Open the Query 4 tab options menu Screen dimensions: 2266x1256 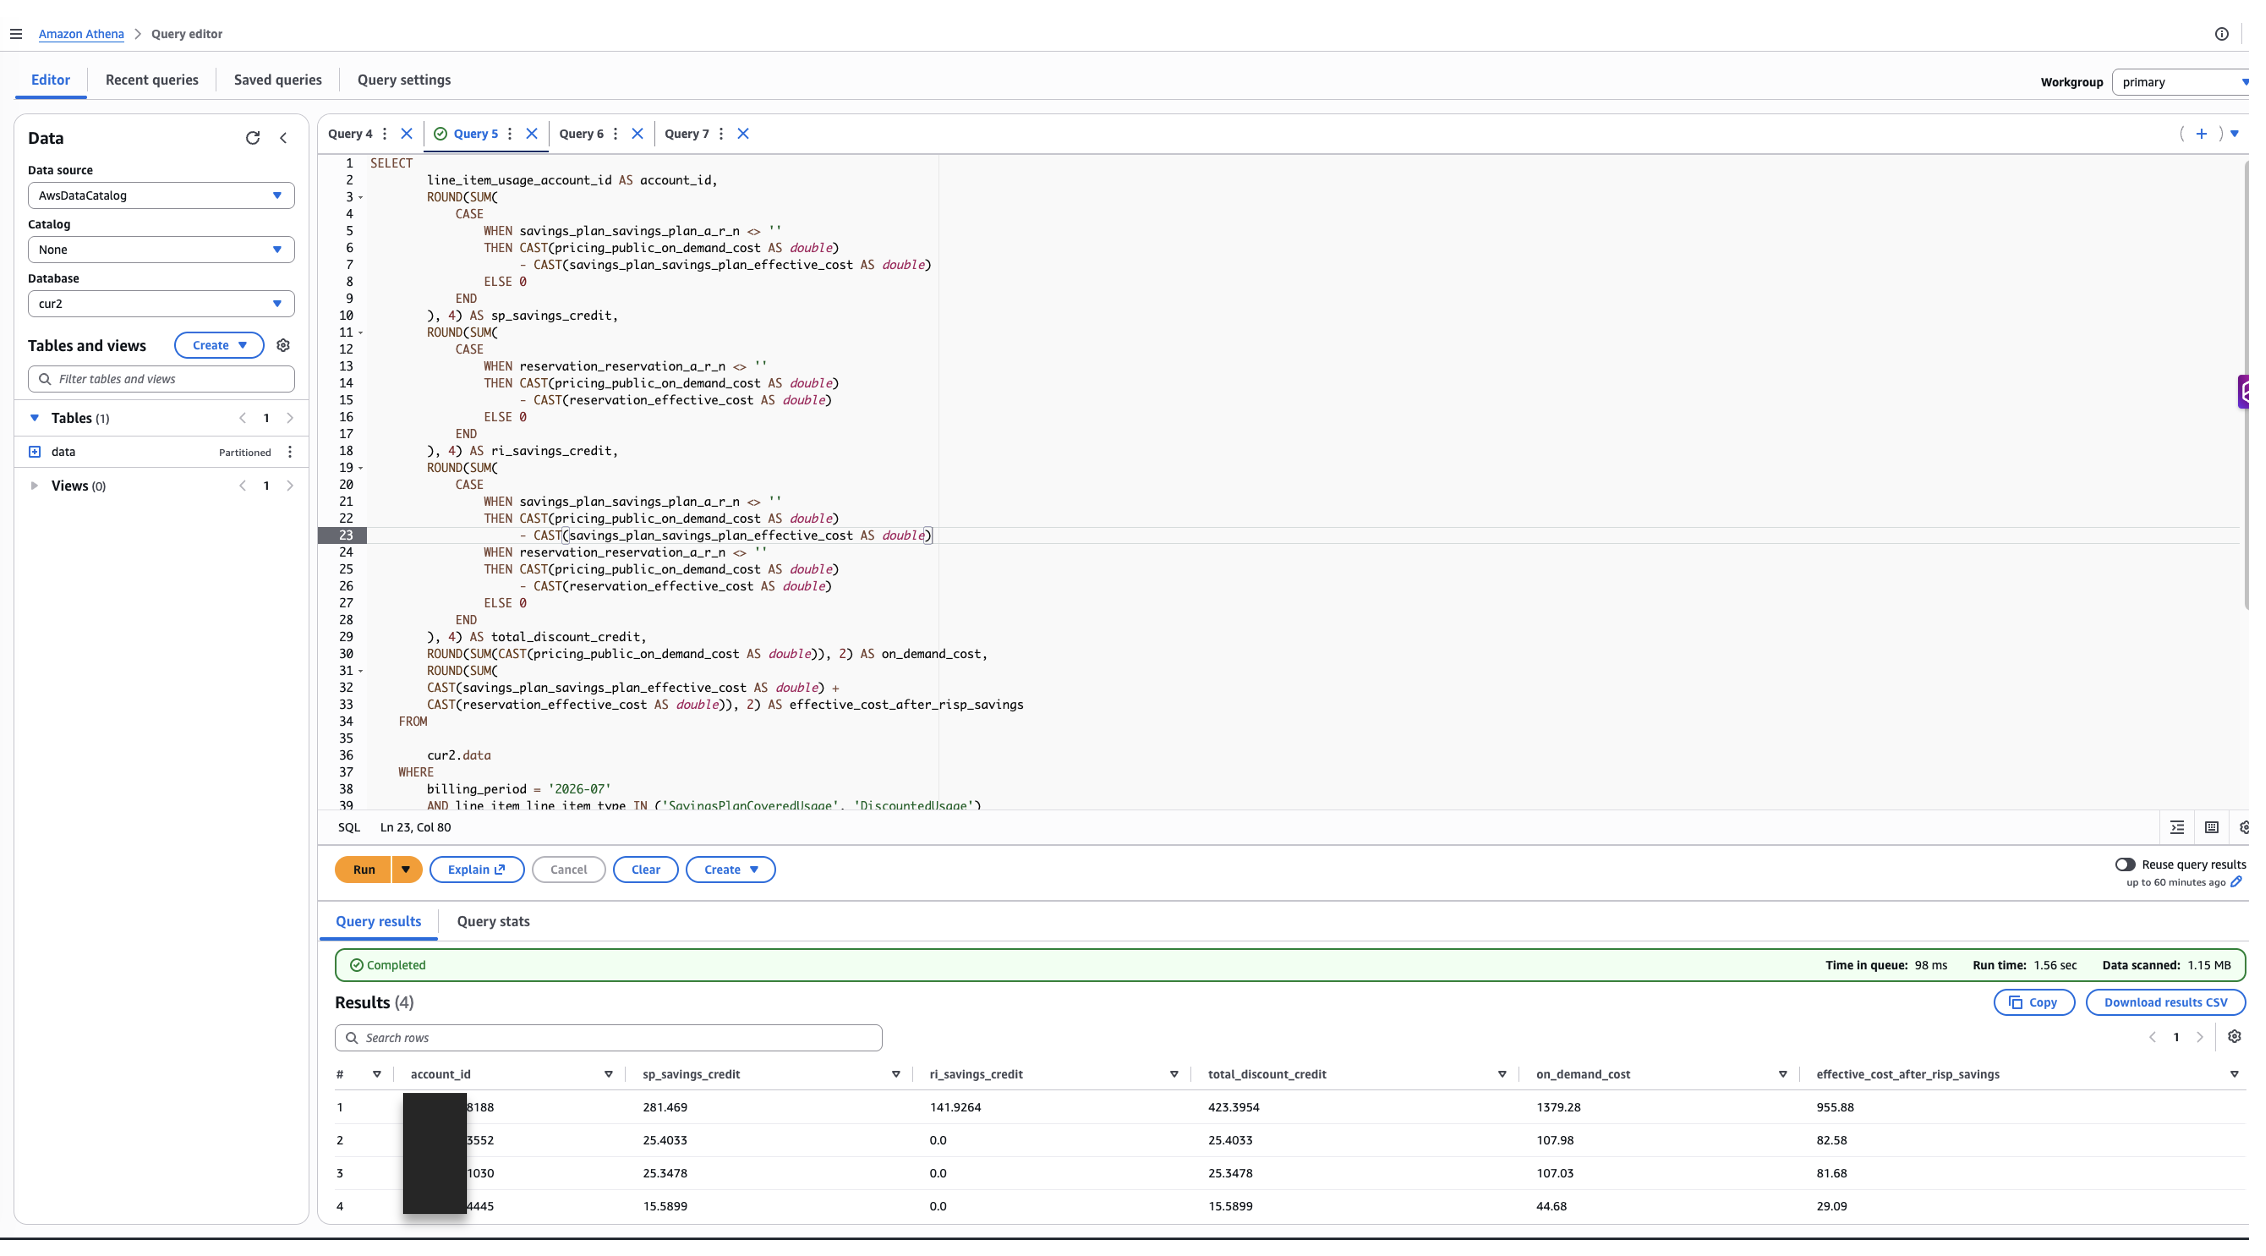point(387,135)
